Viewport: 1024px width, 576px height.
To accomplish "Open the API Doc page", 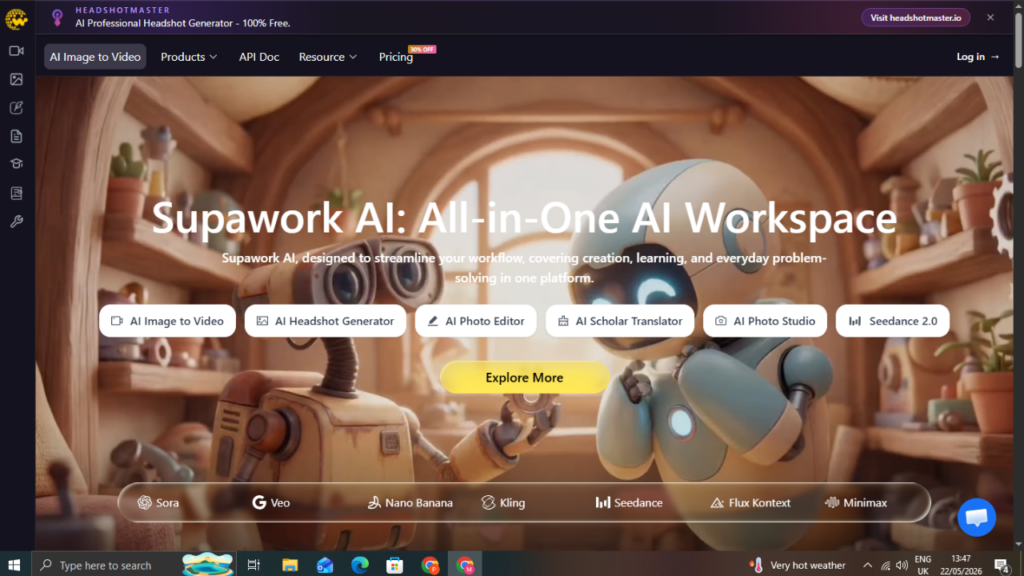I will 259,57.
